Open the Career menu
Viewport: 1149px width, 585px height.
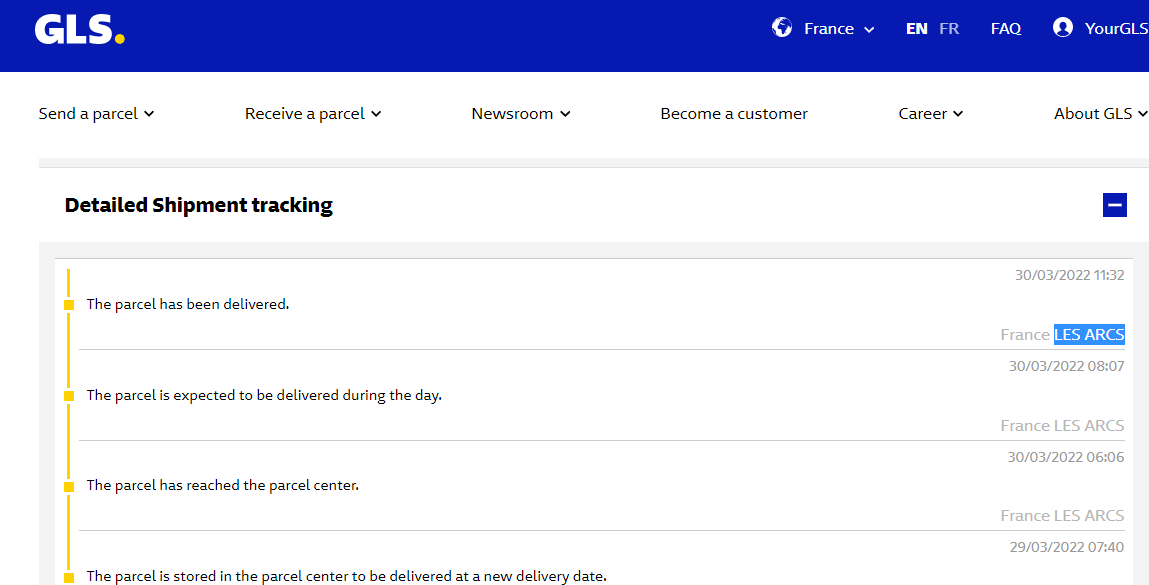(x=930, y=114)
